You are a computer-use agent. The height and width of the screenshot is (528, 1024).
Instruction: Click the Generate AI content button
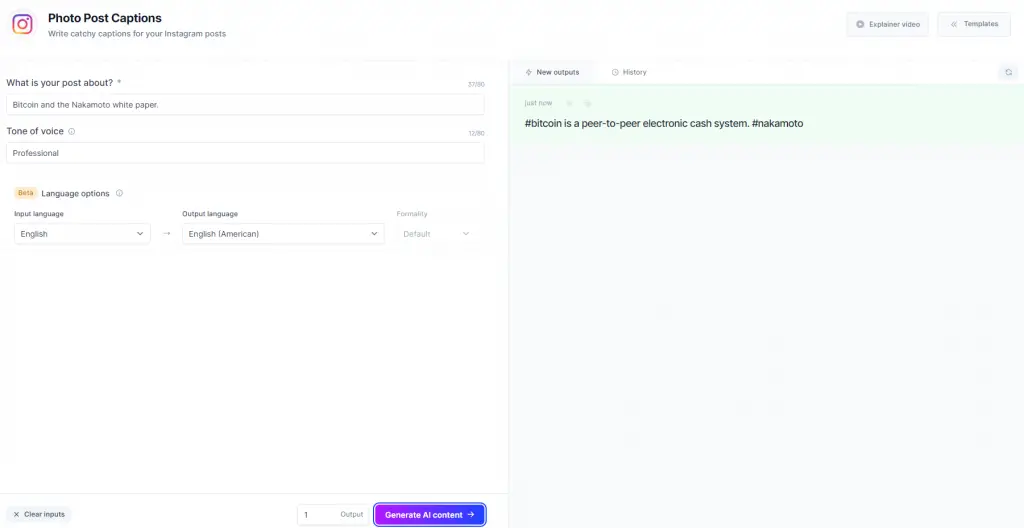430,515
